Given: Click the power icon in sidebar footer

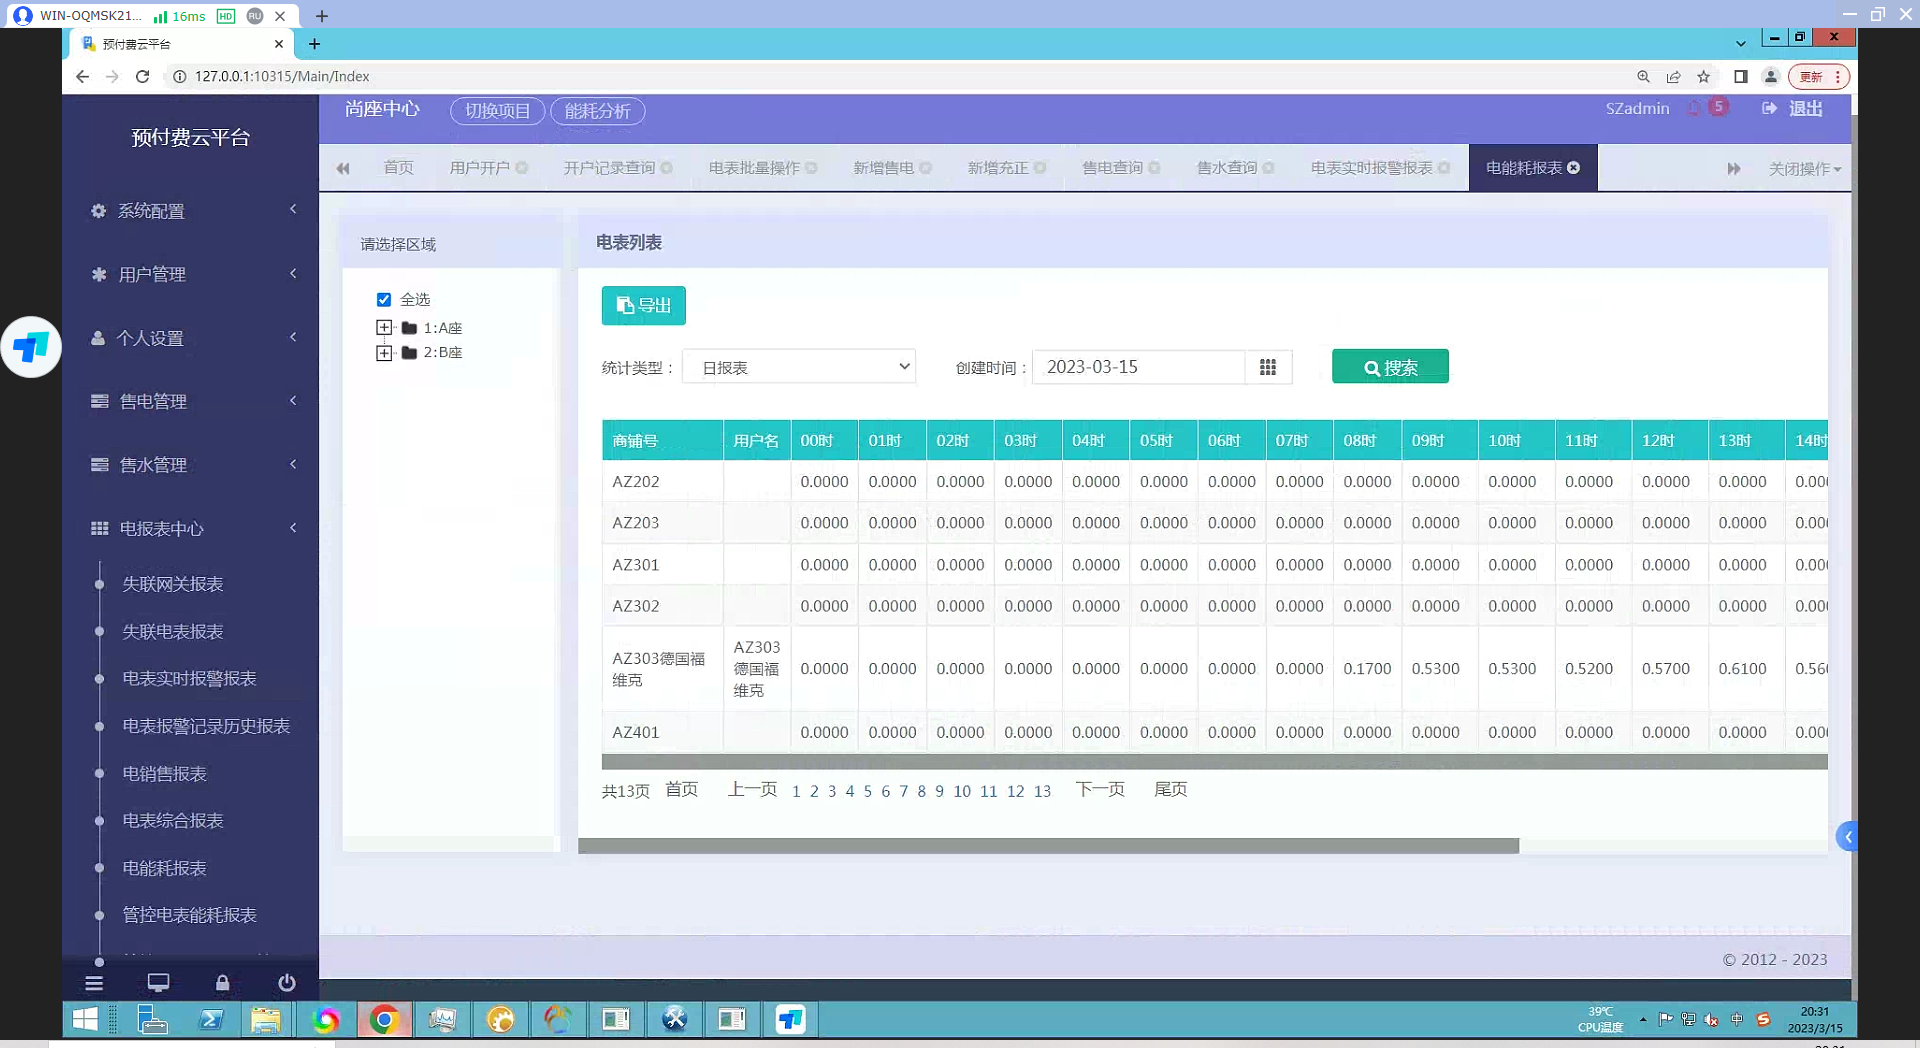Looking at the screenshot, I should (x=286, y=982).
